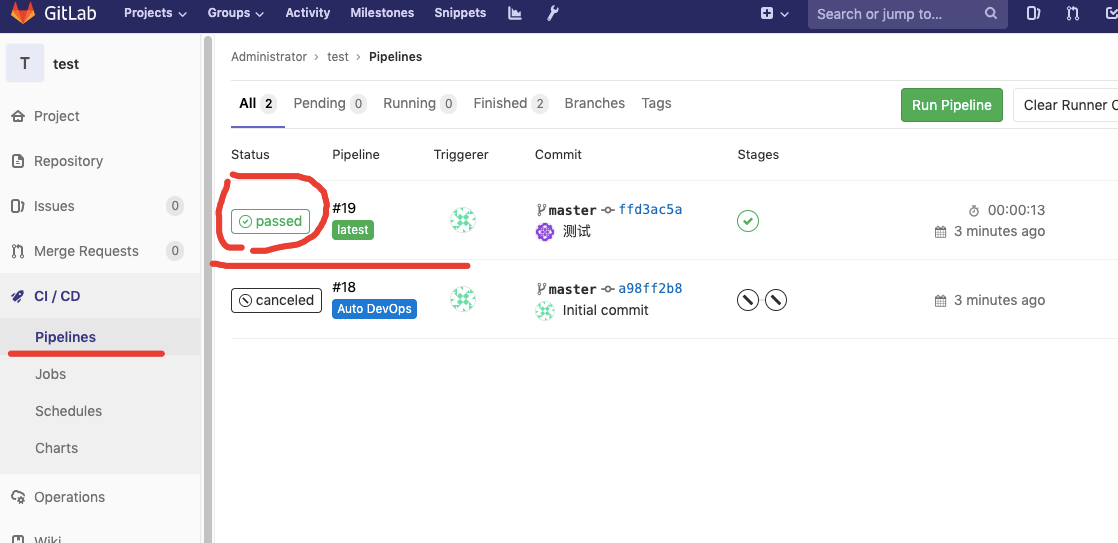1118x543 pixels.
Task: Expand the Projects dropdown menu
Action: (x=155, y=14)
